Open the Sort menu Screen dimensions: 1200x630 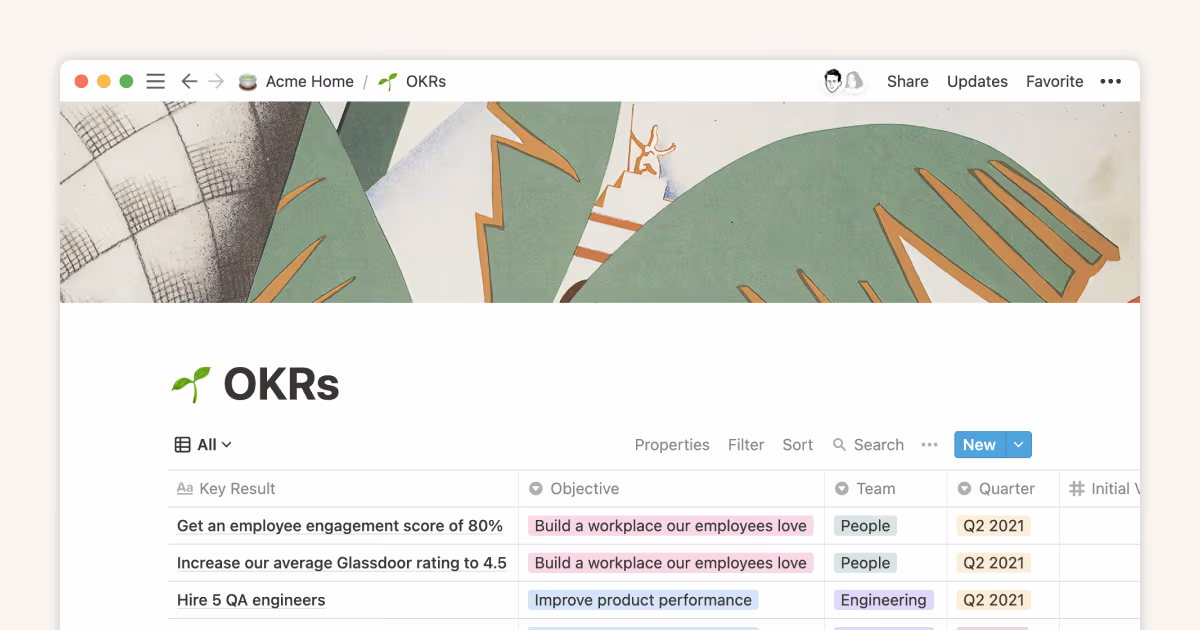pos(797,444)
